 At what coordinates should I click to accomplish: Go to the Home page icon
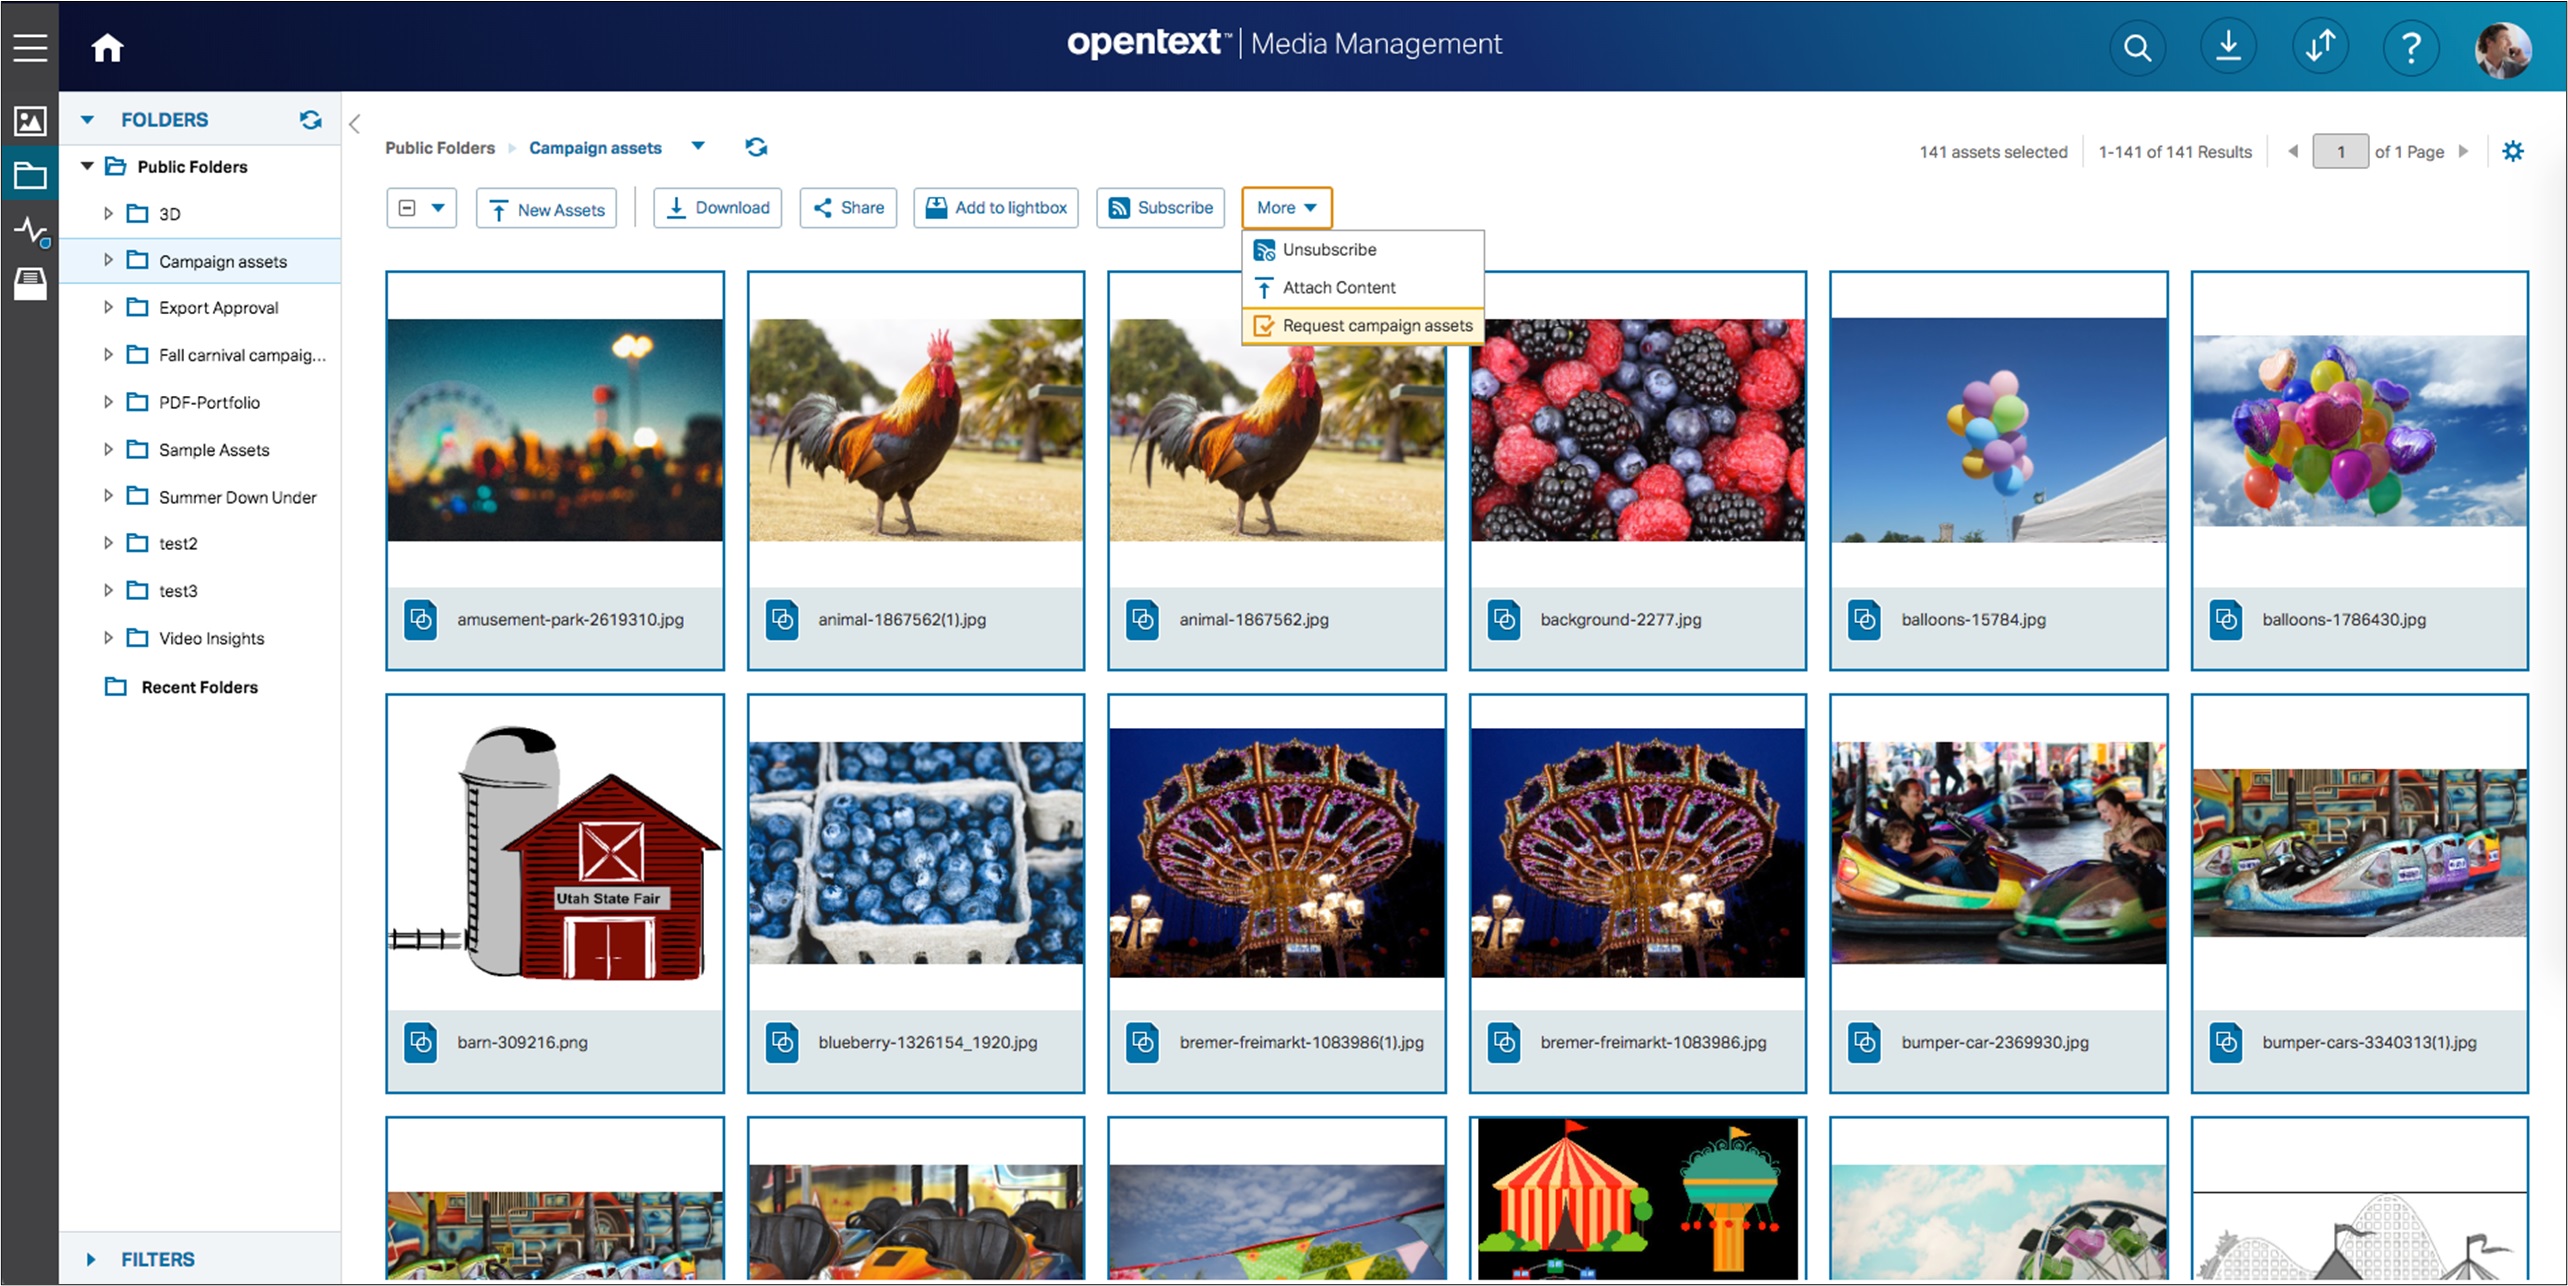(x=107, y=47)
